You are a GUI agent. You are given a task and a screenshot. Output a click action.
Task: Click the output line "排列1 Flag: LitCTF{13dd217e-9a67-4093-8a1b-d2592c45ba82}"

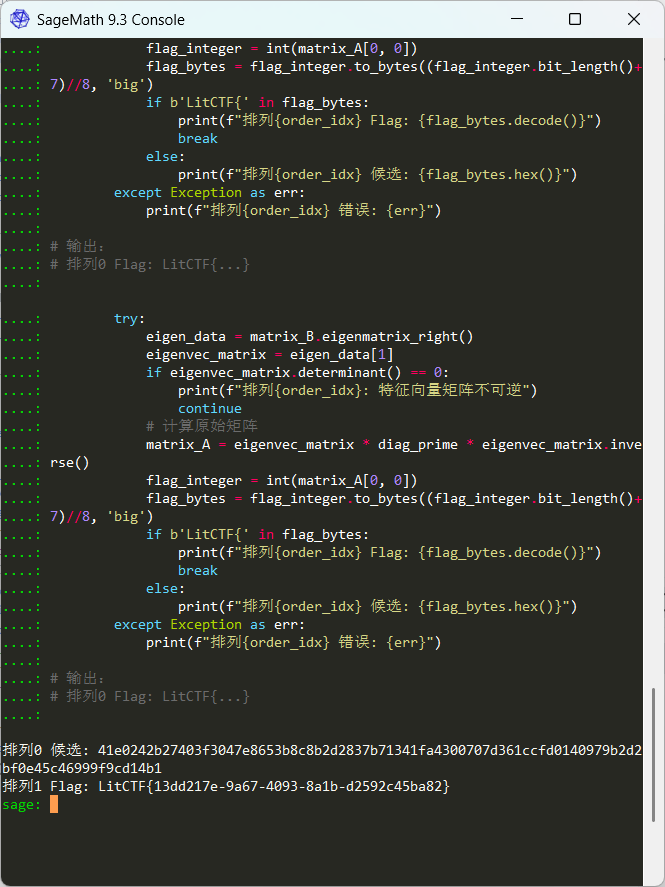point(226,786)
